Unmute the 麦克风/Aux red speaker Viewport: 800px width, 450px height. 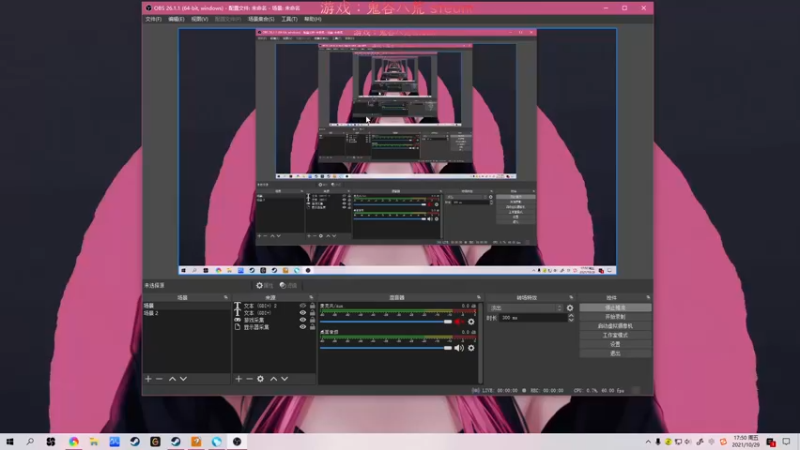pos(459,322)
